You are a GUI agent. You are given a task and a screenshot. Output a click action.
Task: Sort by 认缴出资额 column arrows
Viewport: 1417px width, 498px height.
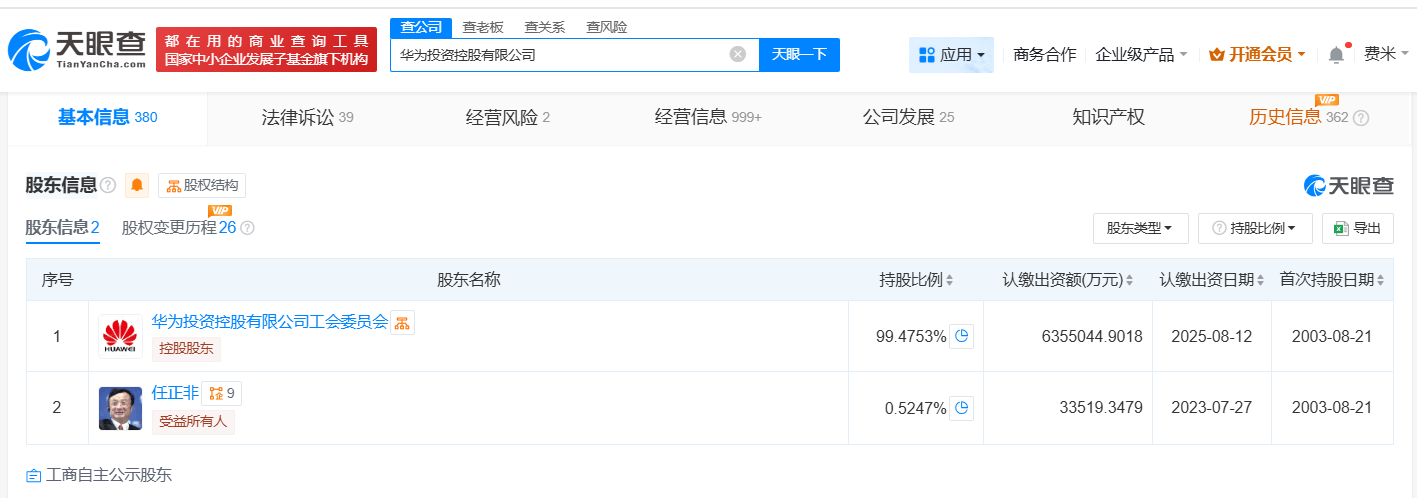click(x=1129, y=280)
